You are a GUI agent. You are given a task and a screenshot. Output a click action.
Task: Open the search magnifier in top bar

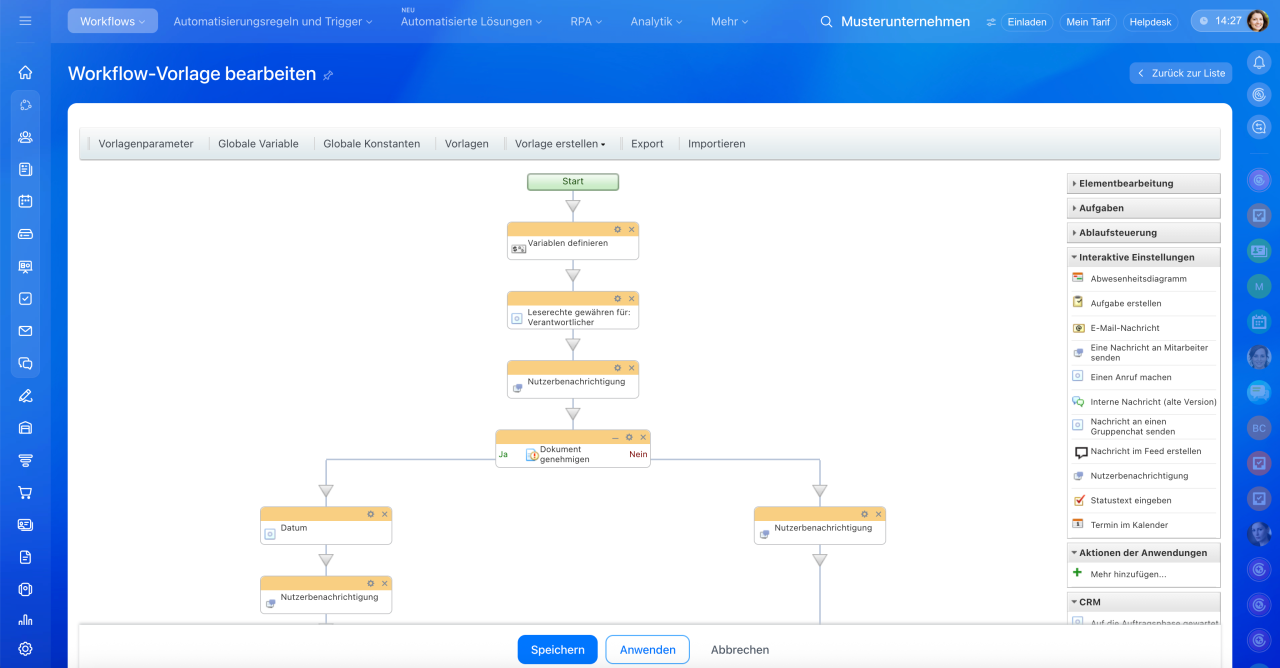(826, 21)
